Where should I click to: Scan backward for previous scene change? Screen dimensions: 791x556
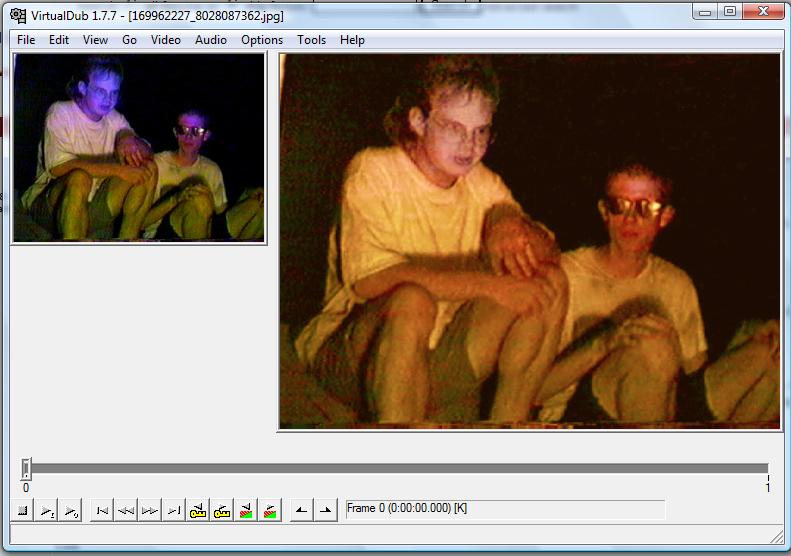pos(246,511)
